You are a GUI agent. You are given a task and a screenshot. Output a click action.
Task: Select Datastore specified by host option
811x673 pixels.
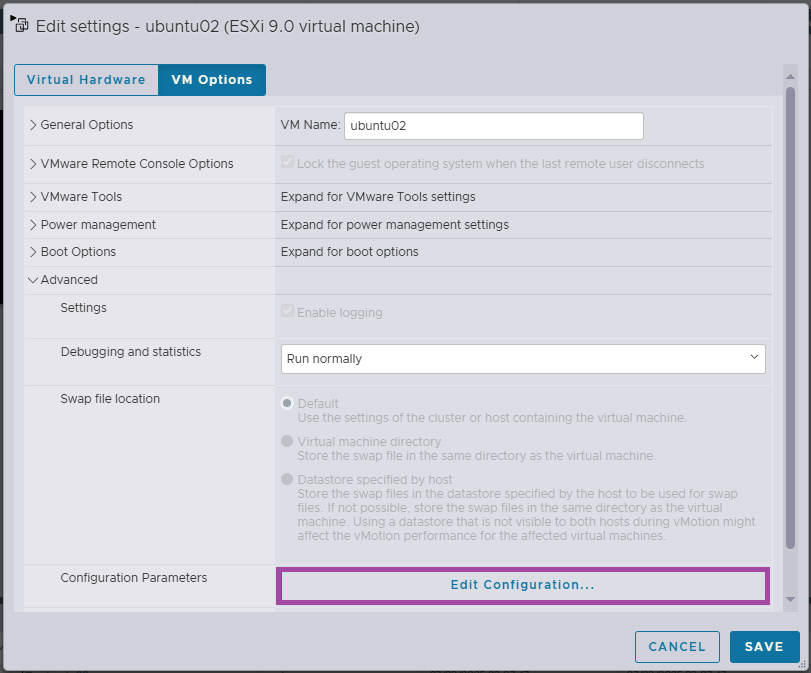coord(288,479)
